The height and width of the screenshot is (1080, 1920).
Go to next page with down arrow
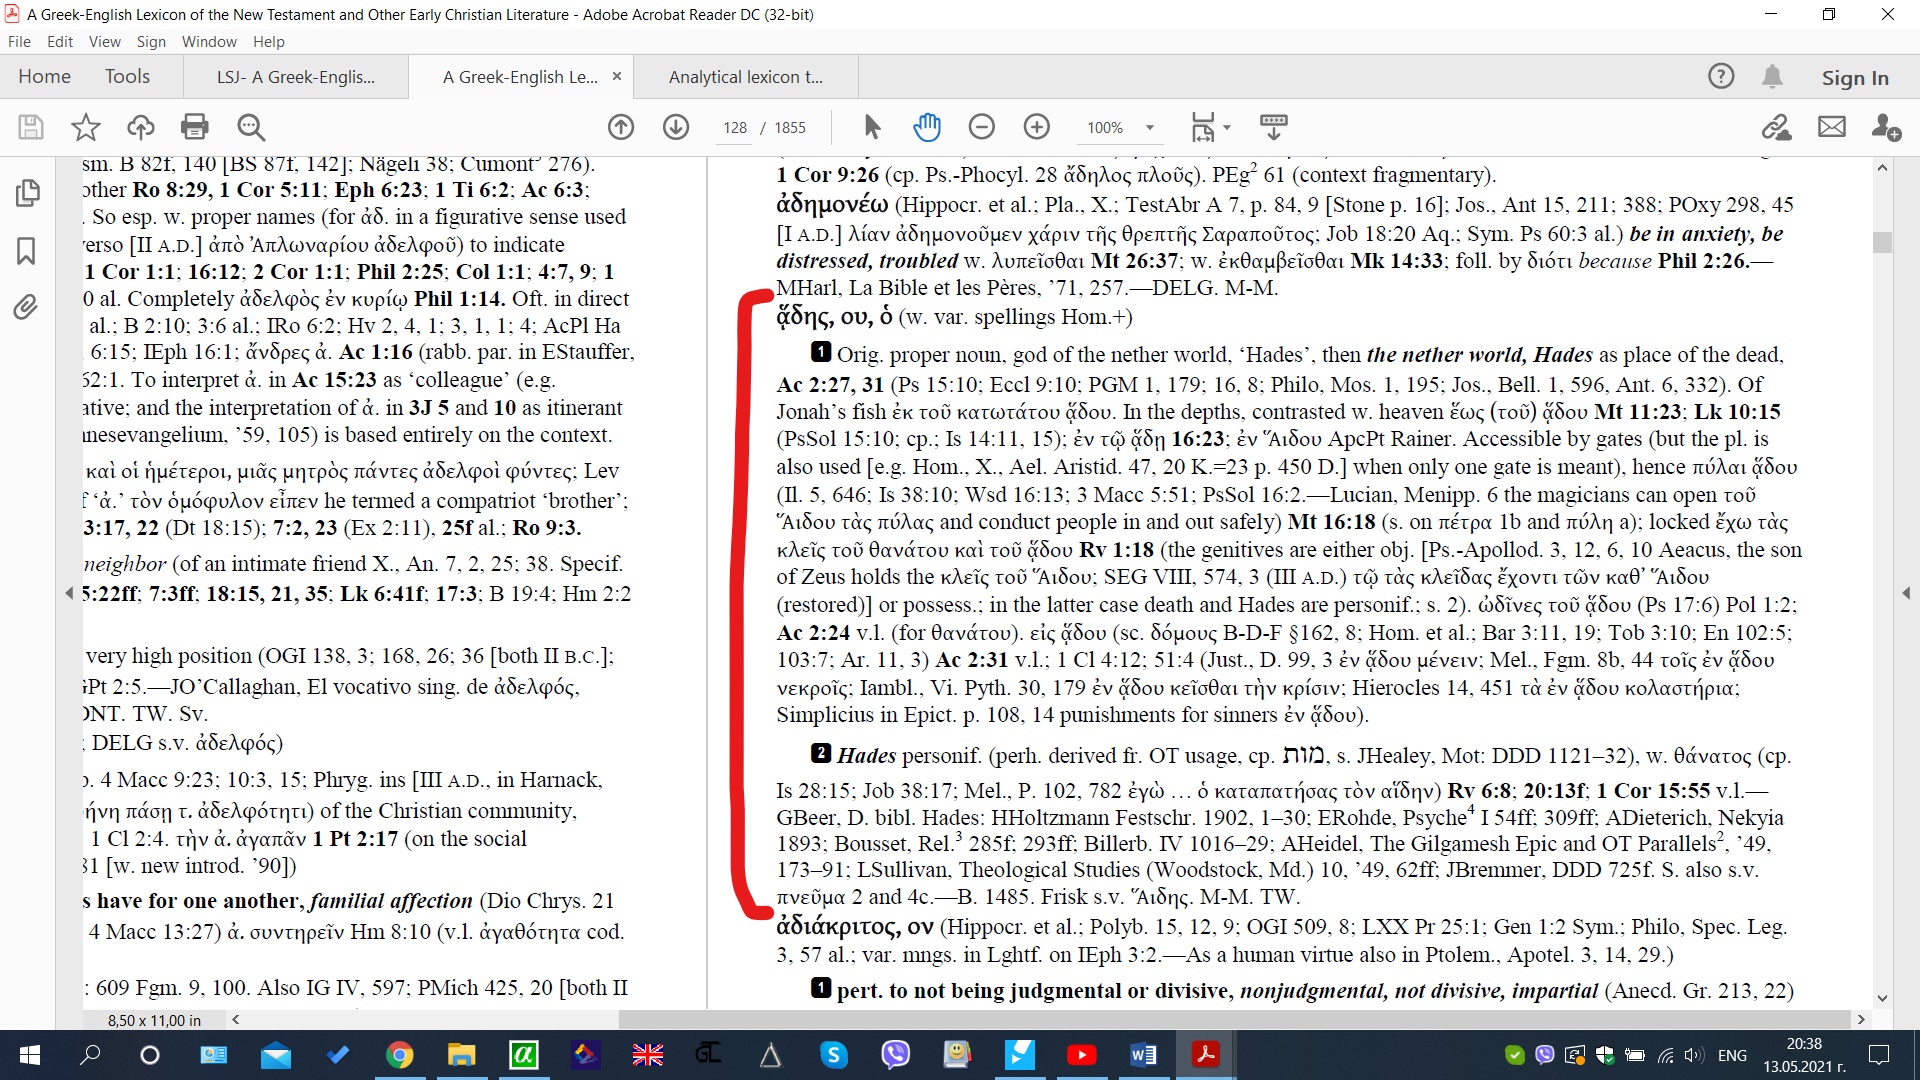click(676, 127)
